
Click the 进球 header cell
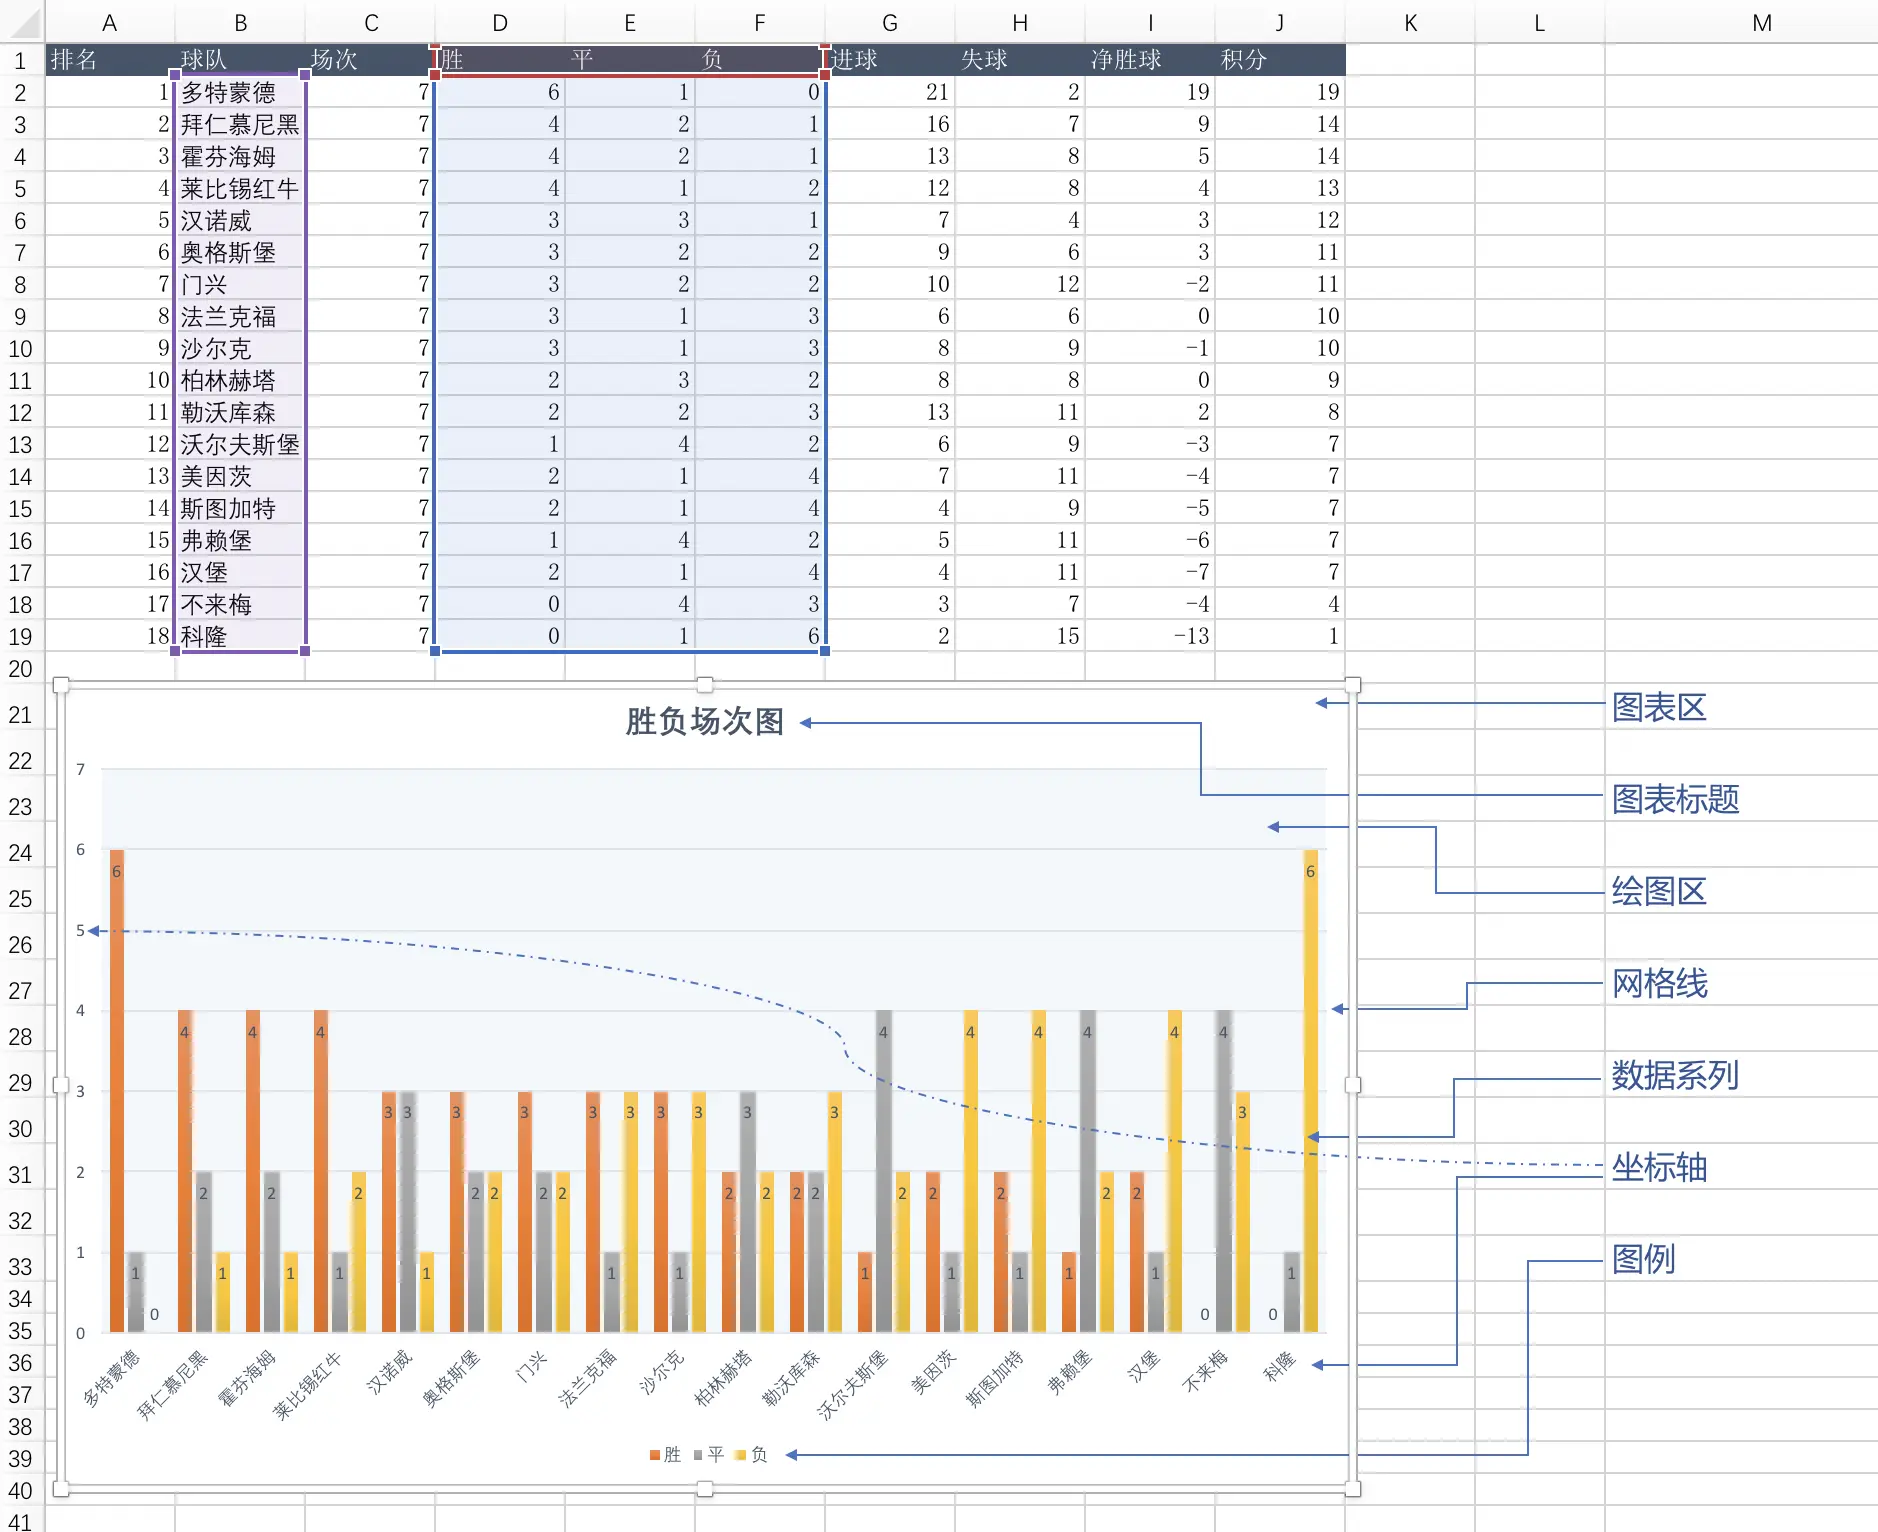[x=890, y=60]
